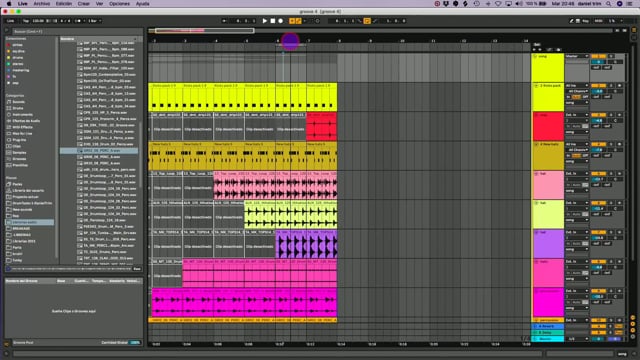This screenshot has width=640, height=360.
Task: Arm the Arrangement Record button
Action: coord(281,21)
